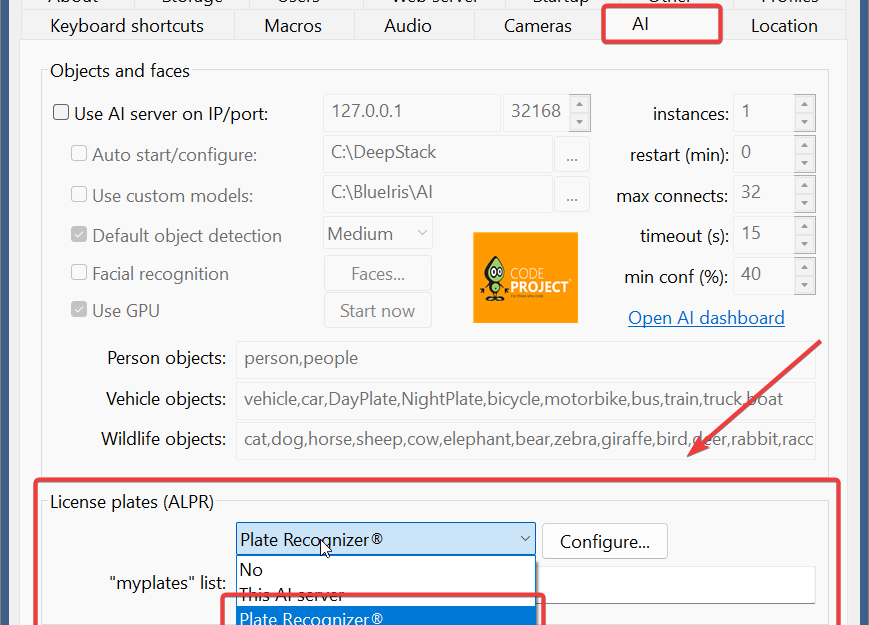Image resolution: width=869 pixels, height=625 pixels.
Task: Browse for the DeepStack folder
Action: [x=572, y=154]
